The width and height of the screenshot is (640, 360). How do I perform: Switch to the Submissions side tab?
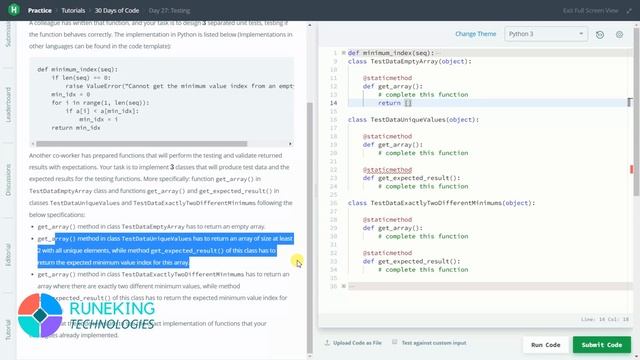(8, 35)
